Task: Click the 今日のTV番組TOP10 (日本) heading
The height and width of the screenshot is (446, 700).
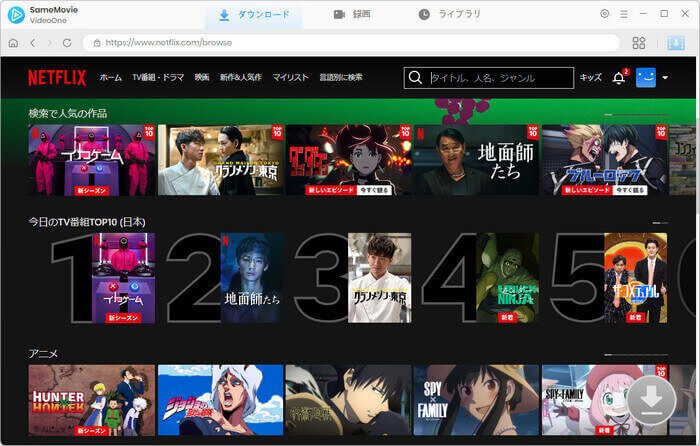Action: point(87,222)
